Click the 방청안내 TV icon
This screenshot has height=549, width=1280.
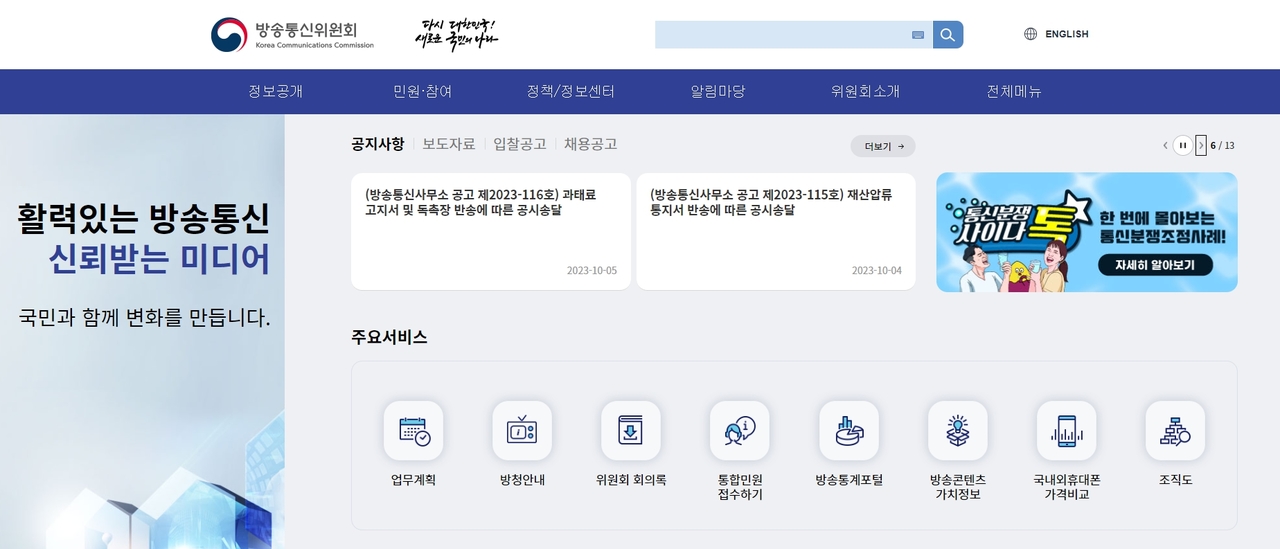pos(522,431)
